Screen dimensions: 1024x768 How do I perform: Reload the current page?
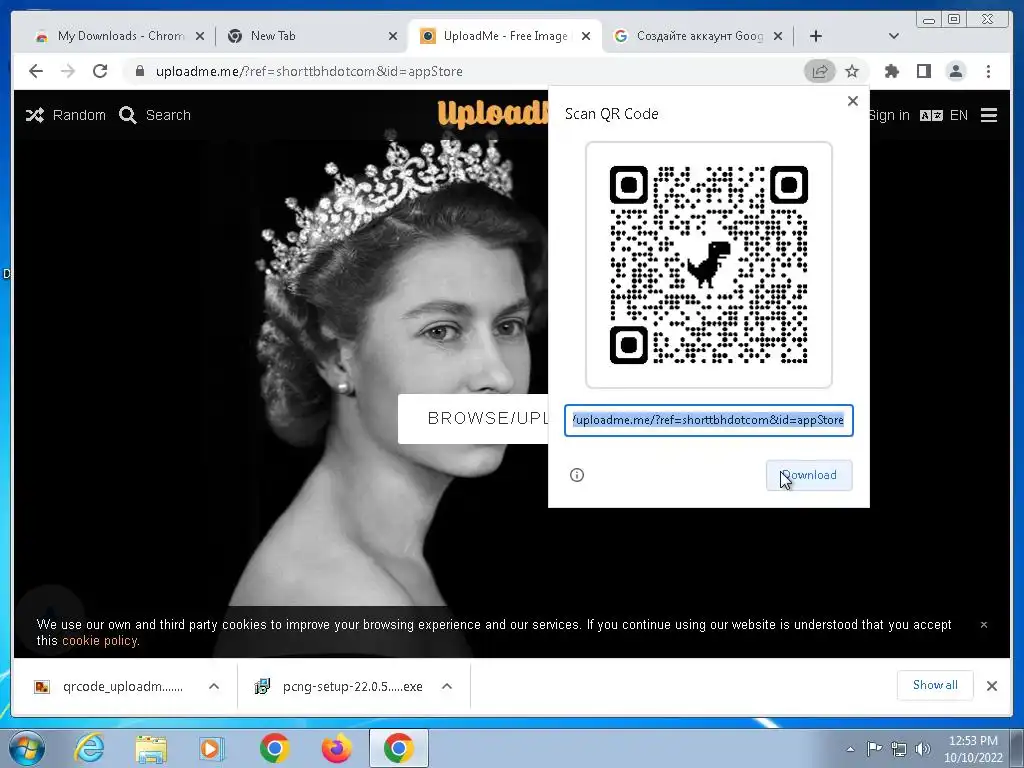pyautogui.click(x=100, y=71)
